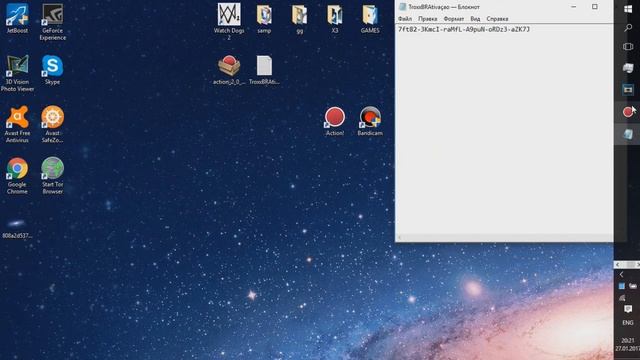Viewport: 640px width, 360px height.
Task: Open Task View from the taskbar
Action: pos(628,47)
